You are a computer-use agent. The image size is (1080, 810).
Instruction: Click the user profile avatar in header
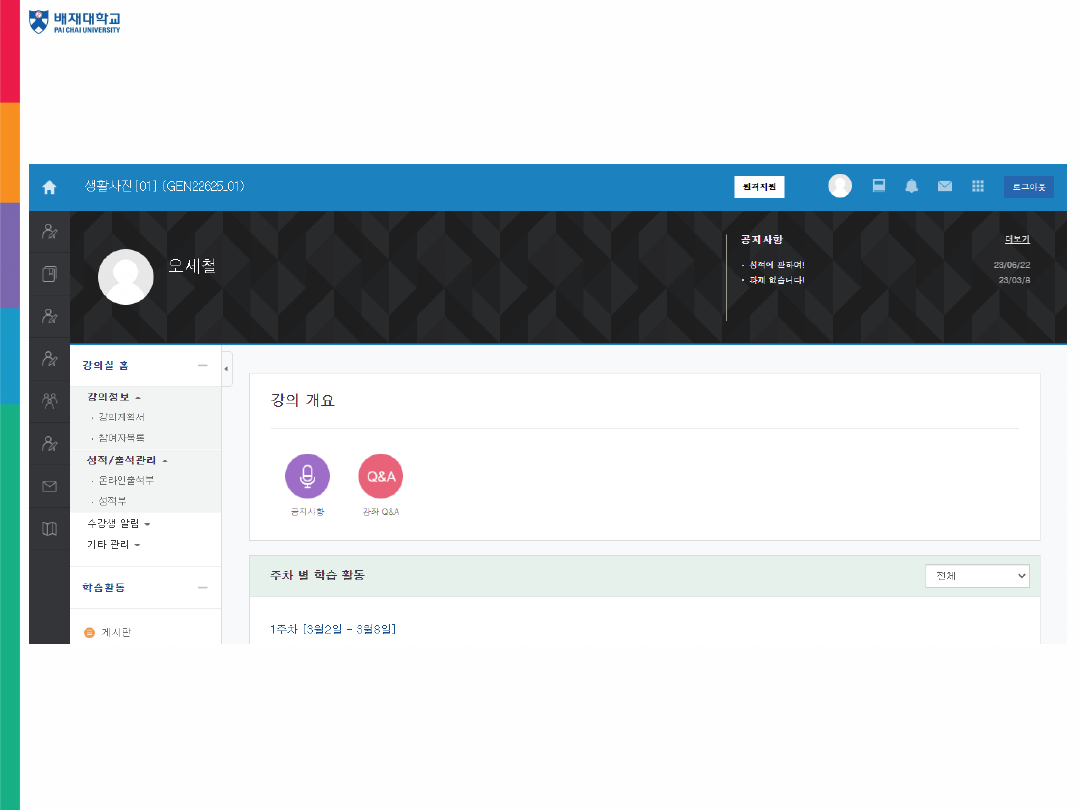(840, 186)
